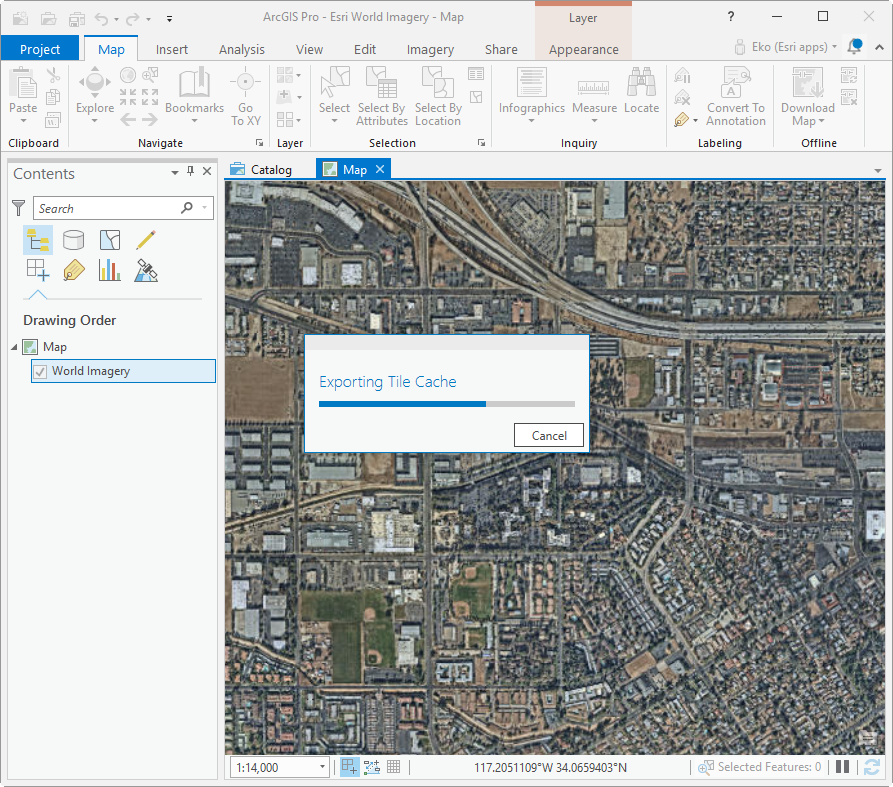Click the Exporting Tile Cache progress bar
Viewport: 893px width, 787px height.
coord(447,404)
